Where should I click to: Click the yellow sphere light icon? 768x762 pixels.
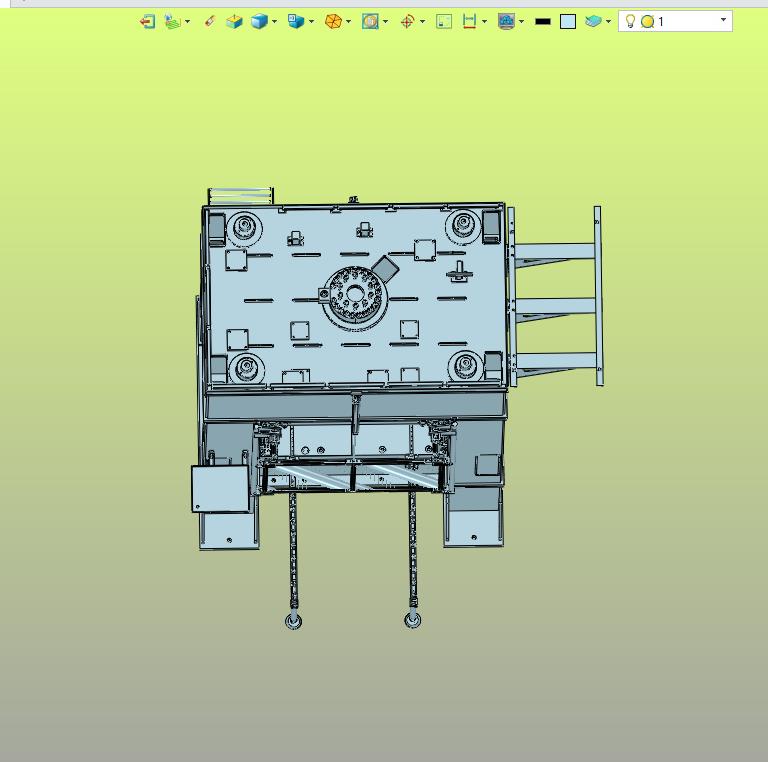coord(648,22)
